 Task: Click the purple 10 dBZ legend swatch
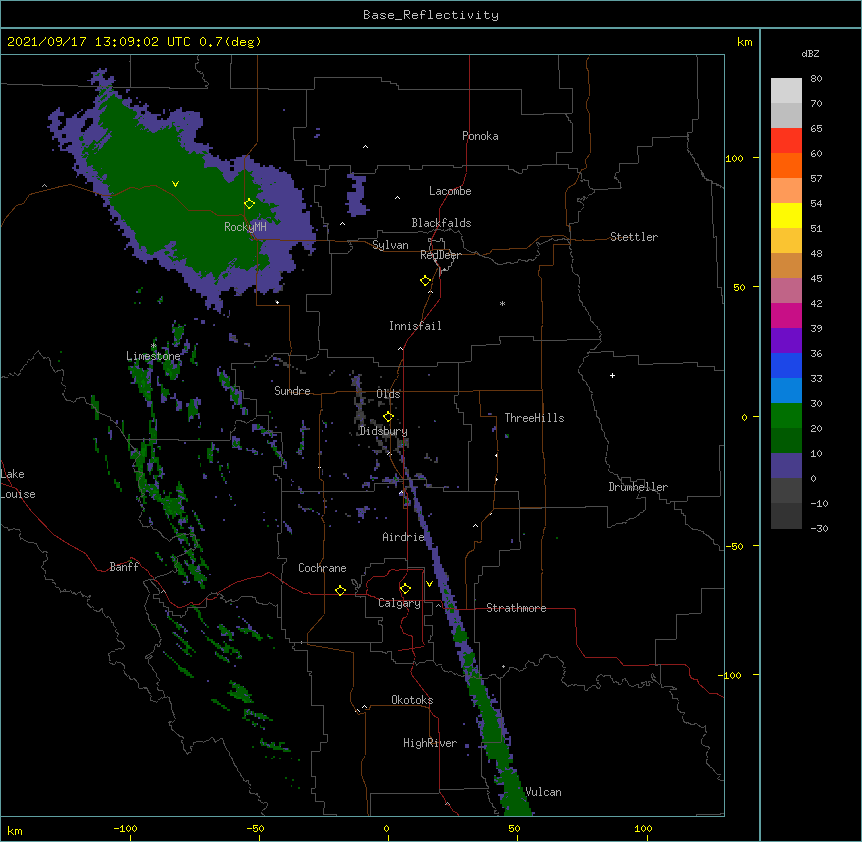tap(786, 466)
